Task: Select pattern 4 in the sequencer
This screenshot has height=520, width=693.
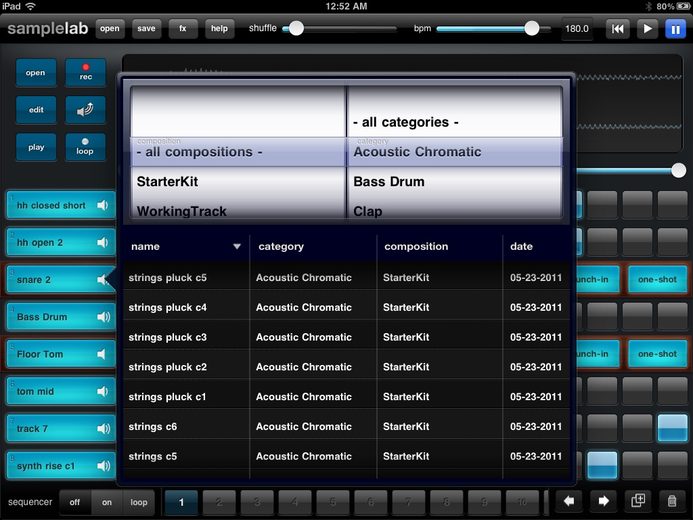Action: 295,502
